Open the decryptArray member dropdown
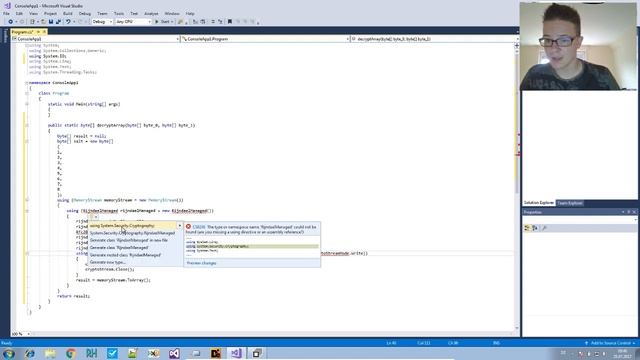 pyautogui.click(x=435, y=39)
